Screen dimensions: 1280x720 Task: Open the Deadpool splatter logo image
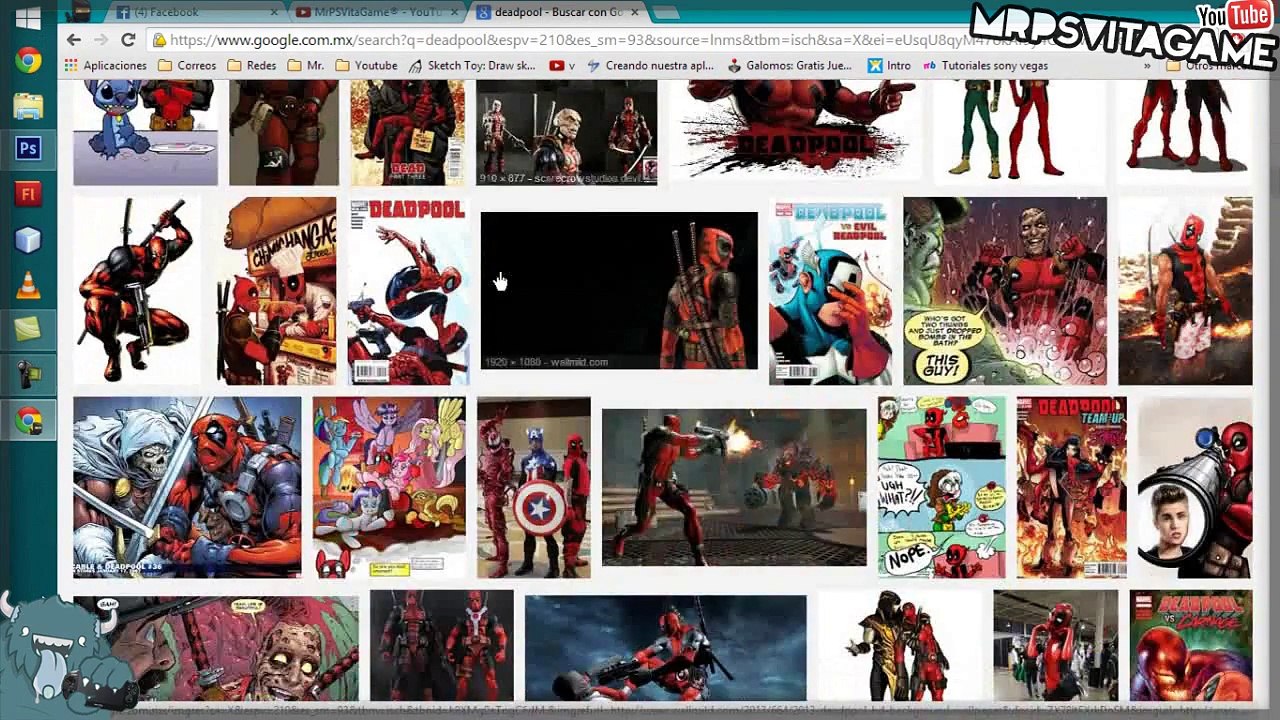[795, 133]
